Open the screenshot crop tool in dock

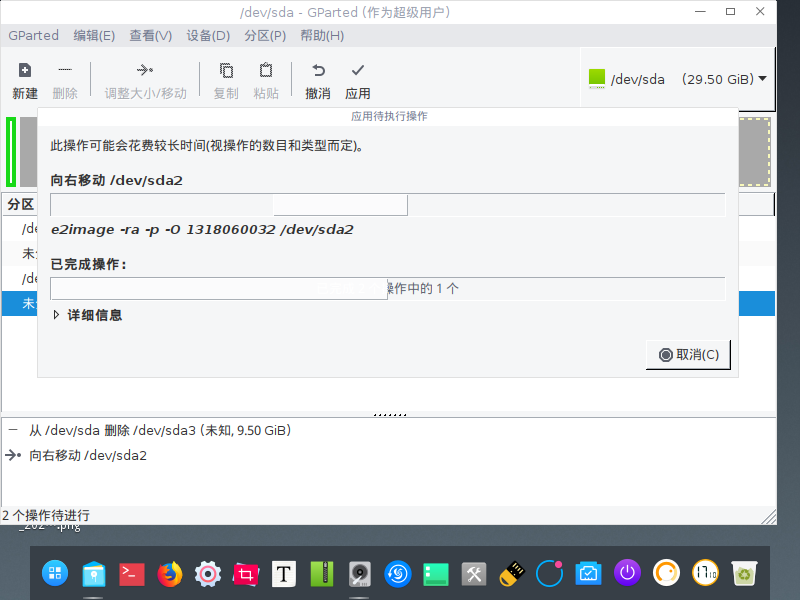click(x=246, y=574)
